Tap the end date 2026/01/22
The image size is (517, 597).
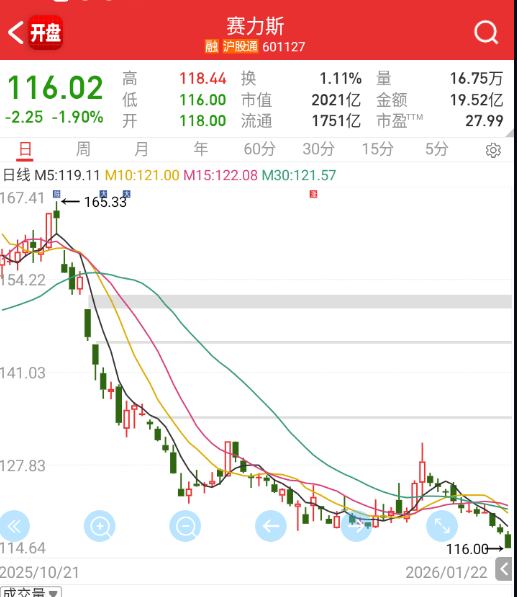tap(446, 572)
